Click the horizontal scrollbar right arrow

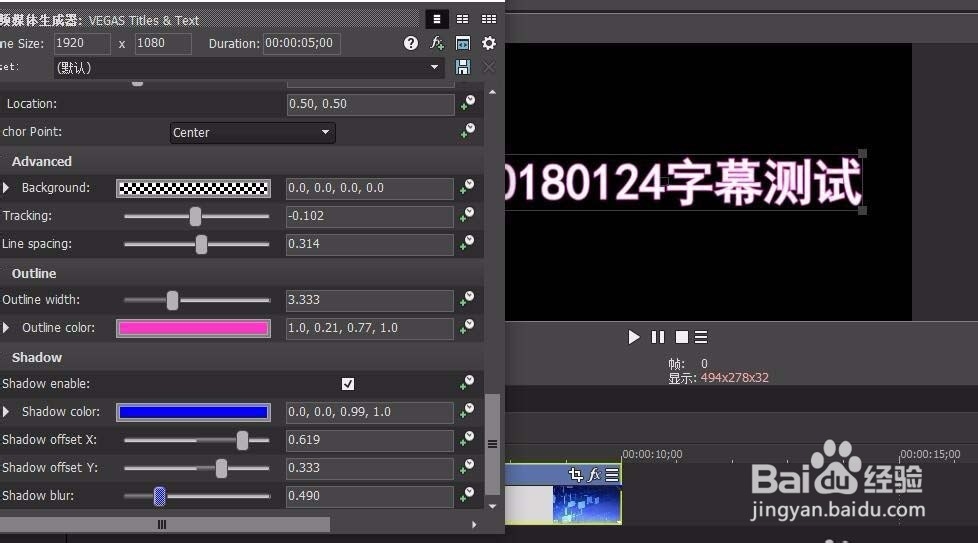[x=474, y=525]
